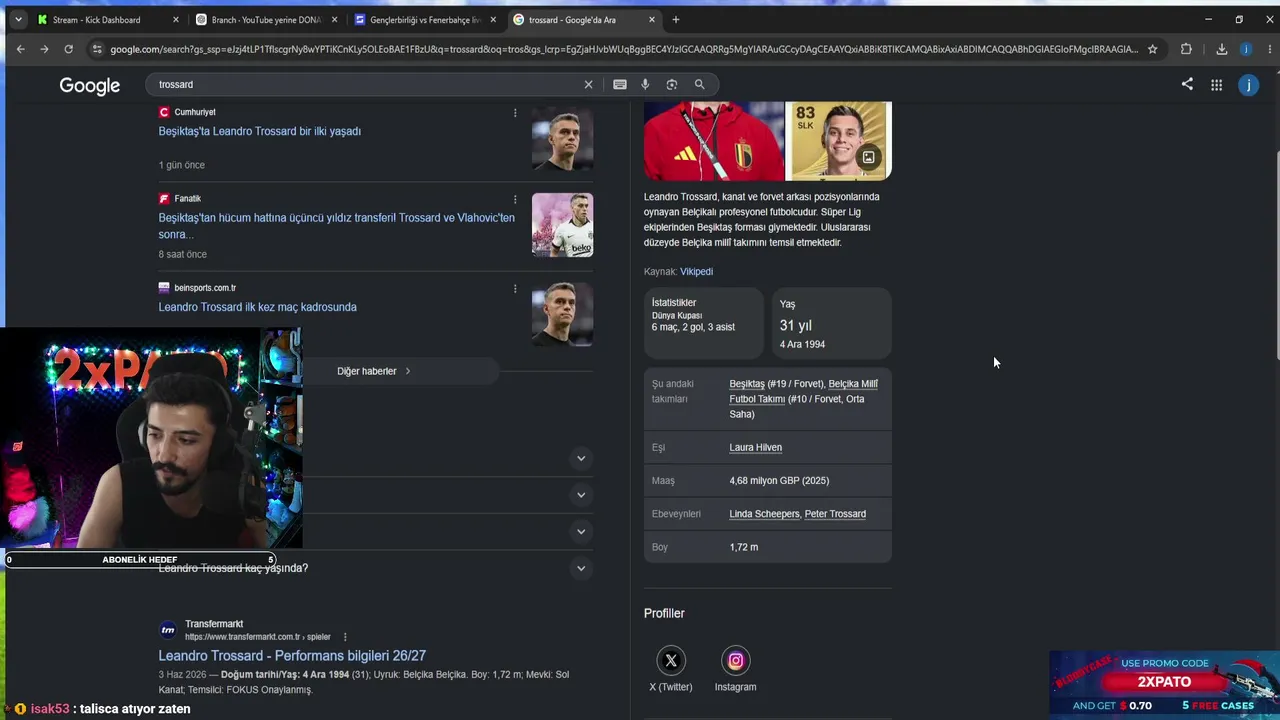Go back to the previous page

(x=20, y=49)
